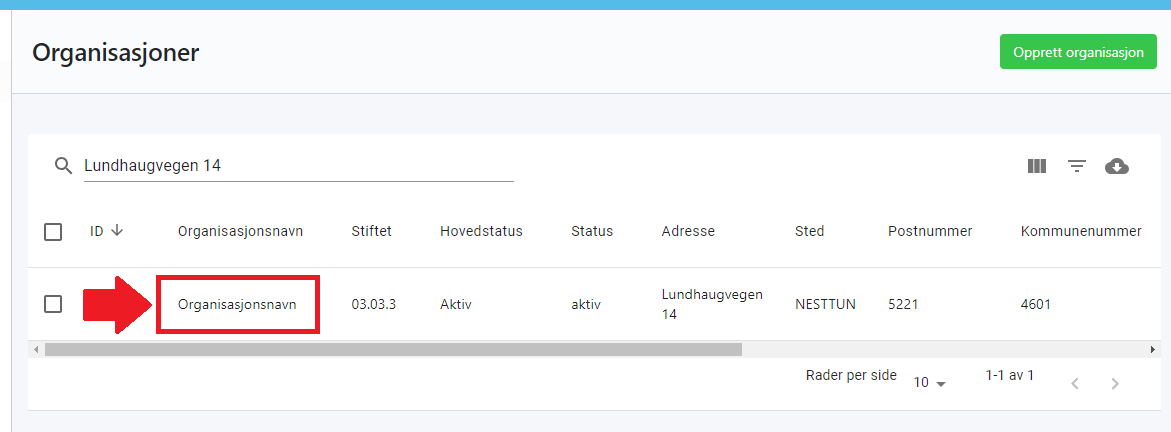Go to previous page chevron
1171x432 pixels.
click(1075, 383)
